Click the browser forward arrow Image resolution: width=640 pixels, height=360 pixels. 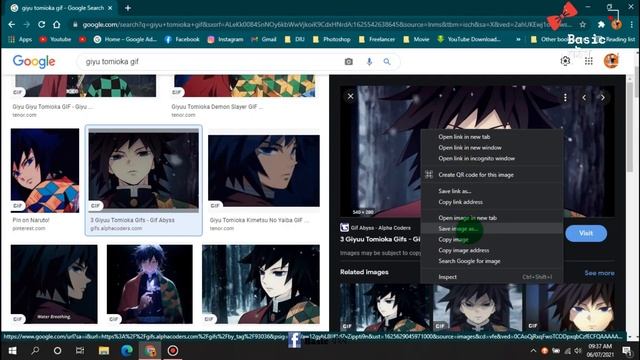point(27,24)
